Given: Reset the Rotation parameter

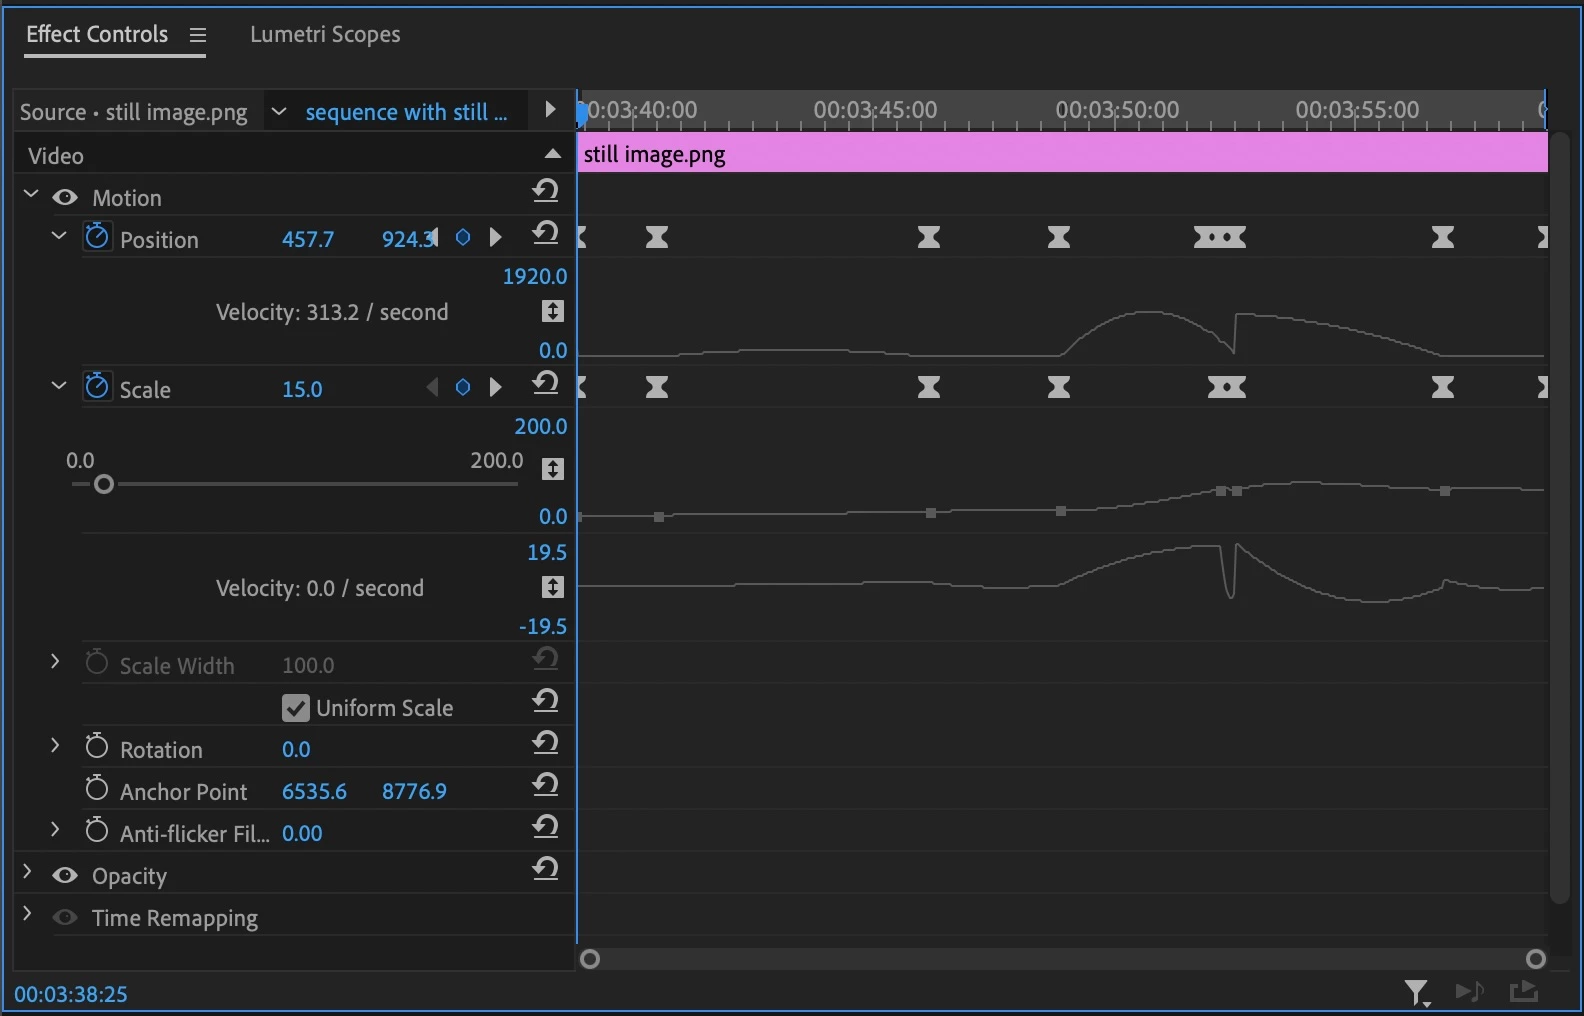Looking at the screenshot, I should (x=546, y=742).
